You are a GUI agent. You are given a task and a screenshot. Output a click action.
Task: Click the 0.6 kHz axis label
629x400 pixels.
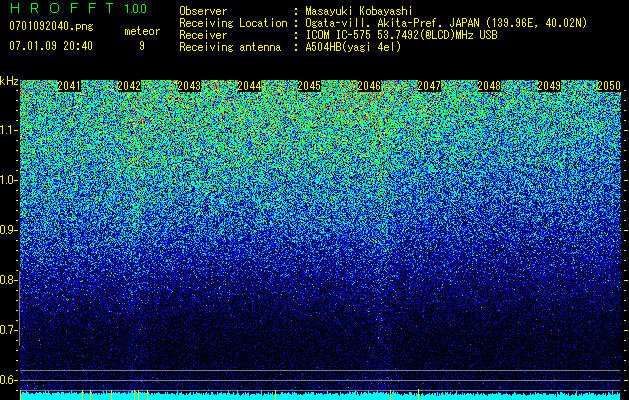click(x=8, y=380)
